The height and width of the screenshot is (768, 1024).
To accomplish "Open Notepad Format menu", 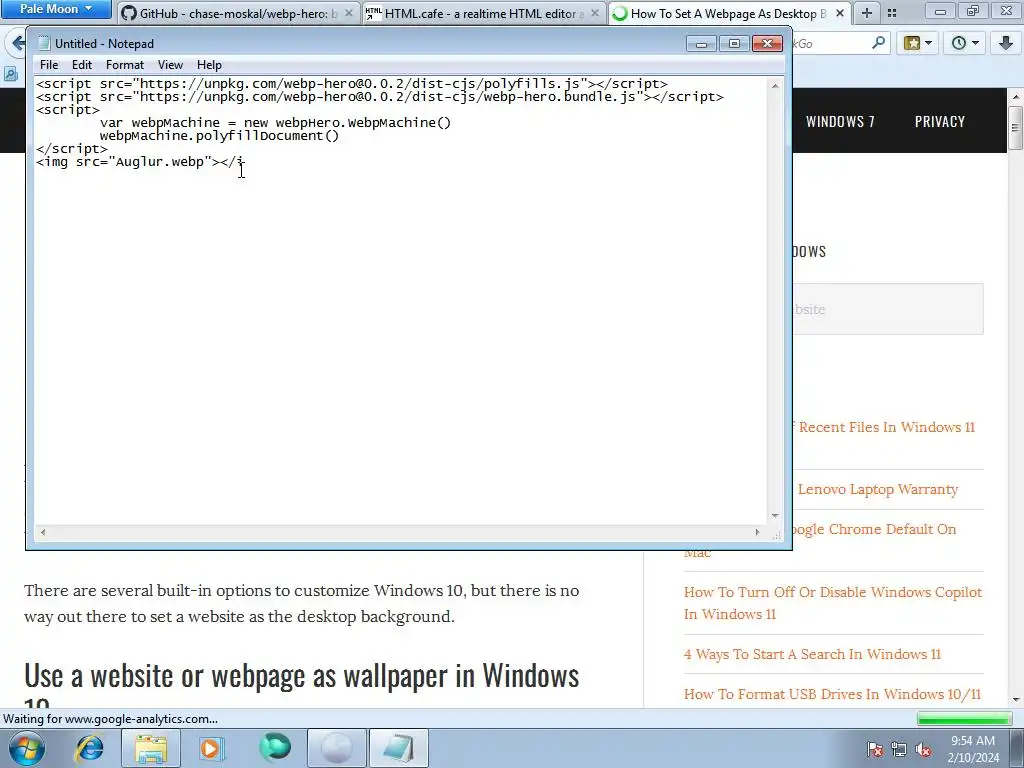I will pyautogui.click(x=125, y=65).
